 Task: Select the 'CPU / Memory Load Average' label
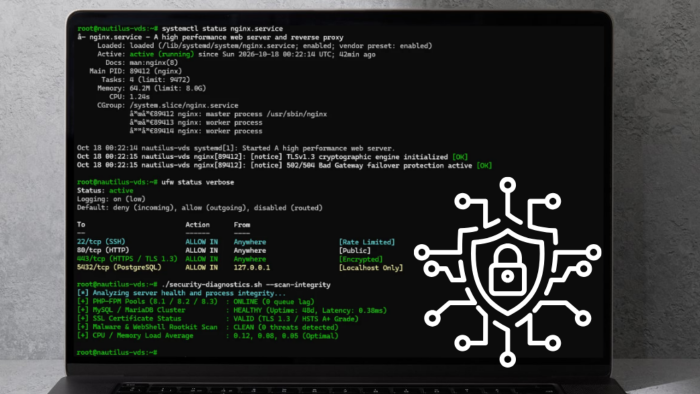click(143, 336)
